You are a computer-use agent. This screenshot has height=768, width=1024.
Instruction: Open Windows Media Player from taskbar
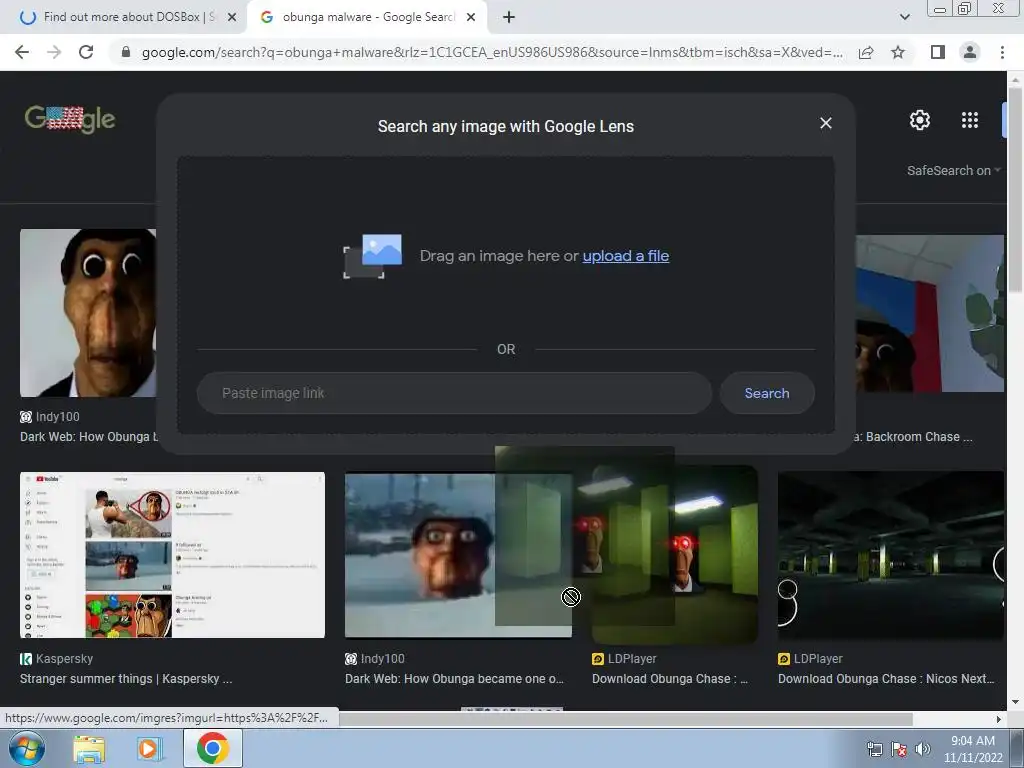149,749
